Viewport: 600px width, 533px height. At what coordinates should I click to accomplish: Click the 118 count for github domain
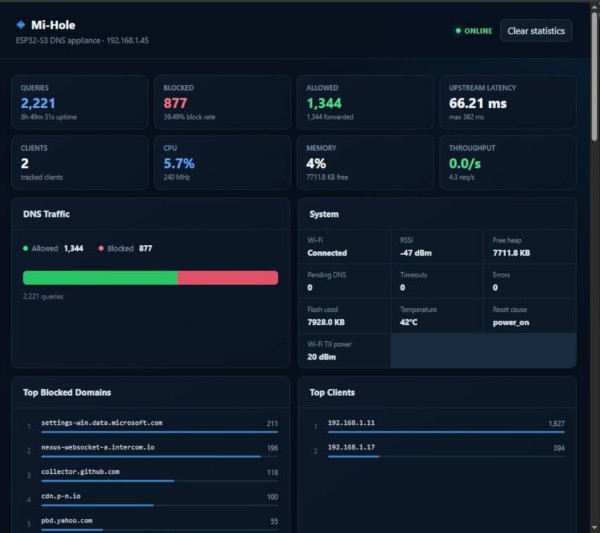(272, 473)
